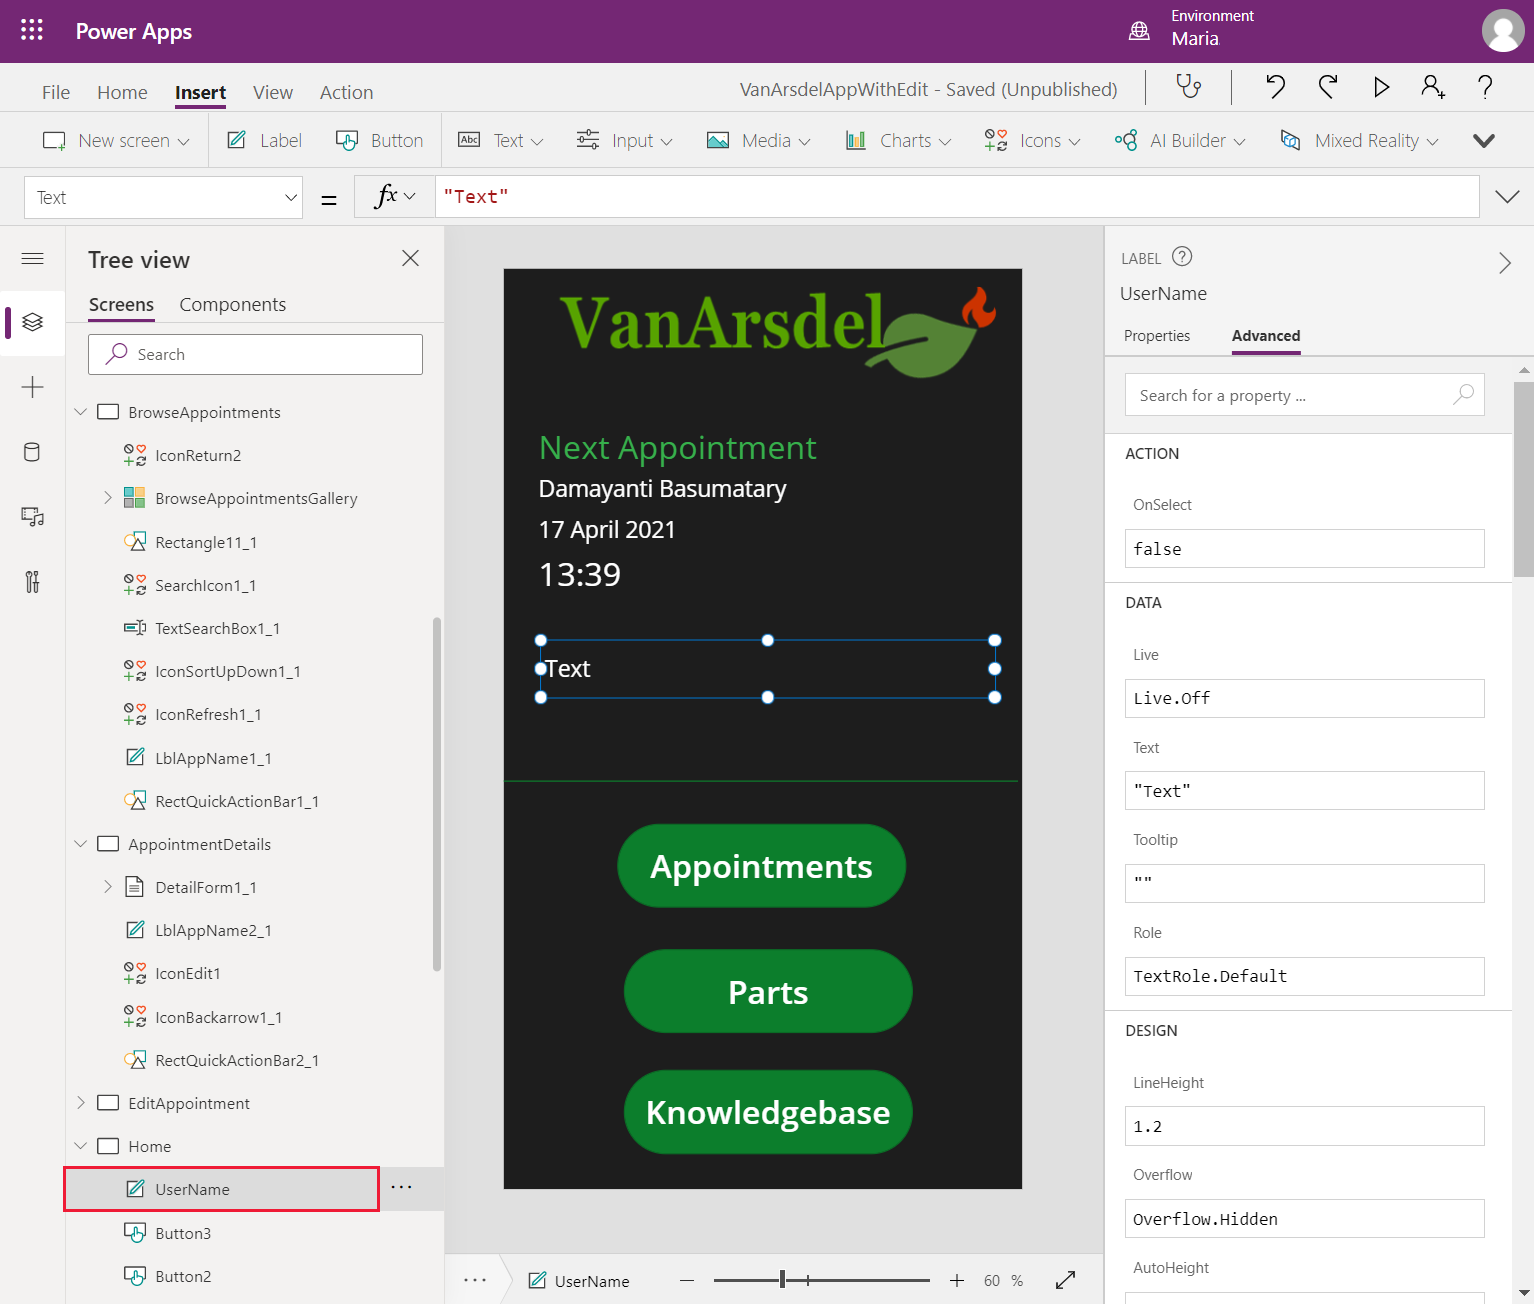Click the Search for a property field
This screenshot has width=1534, height=1304.
(x=1304, y=395)
